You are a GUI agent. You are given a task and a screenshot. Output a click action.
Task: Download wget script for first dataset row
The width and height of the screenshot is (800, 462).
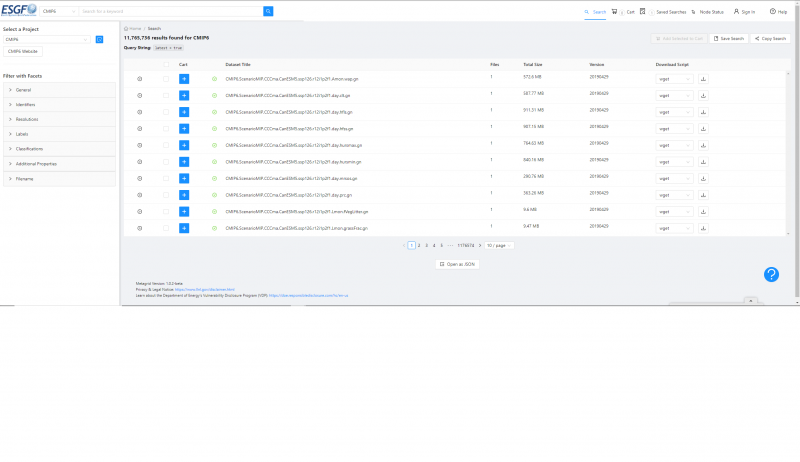703,78
